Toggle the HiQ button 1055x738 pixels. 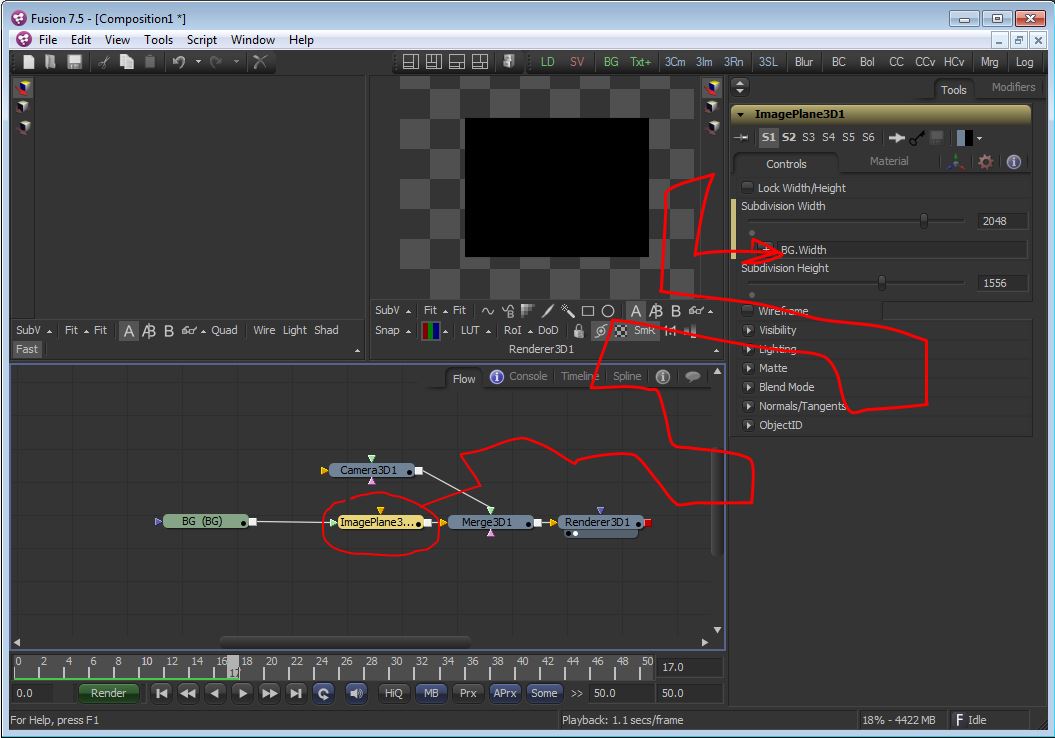click(394, 693)
